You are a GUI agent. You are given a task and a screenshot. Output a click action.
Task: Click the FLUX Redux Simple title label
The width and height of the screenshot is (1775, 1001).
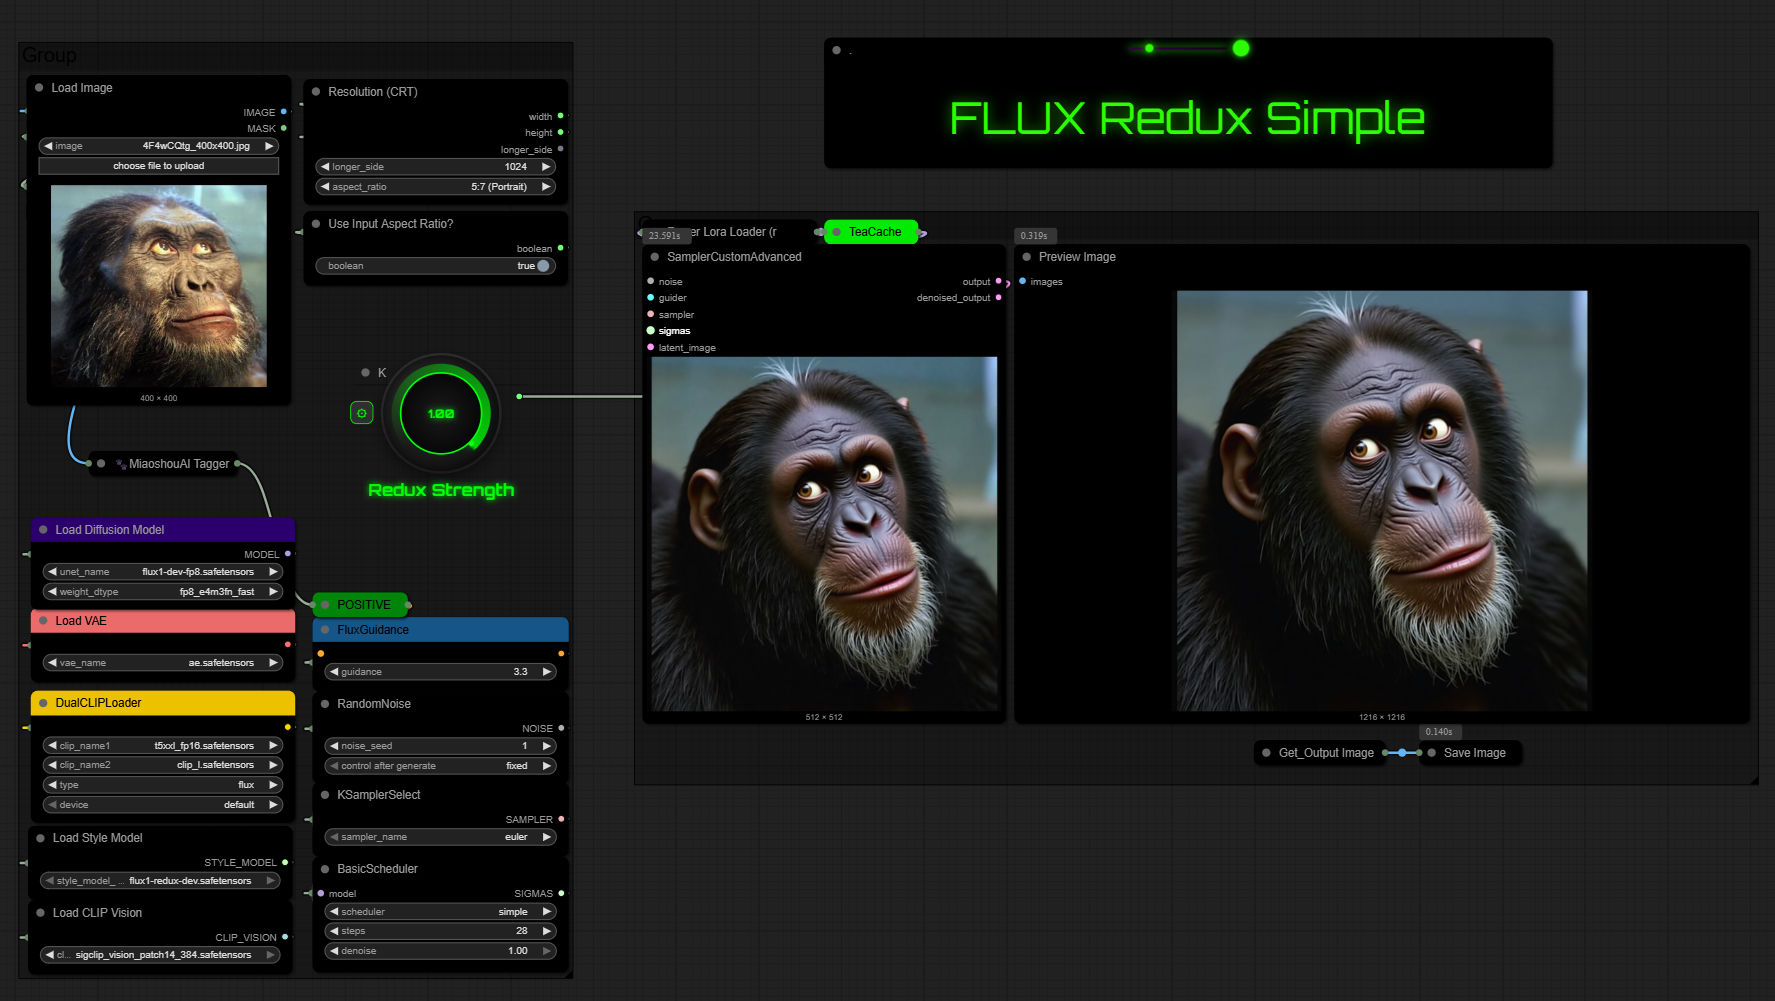pos(1187,118)
